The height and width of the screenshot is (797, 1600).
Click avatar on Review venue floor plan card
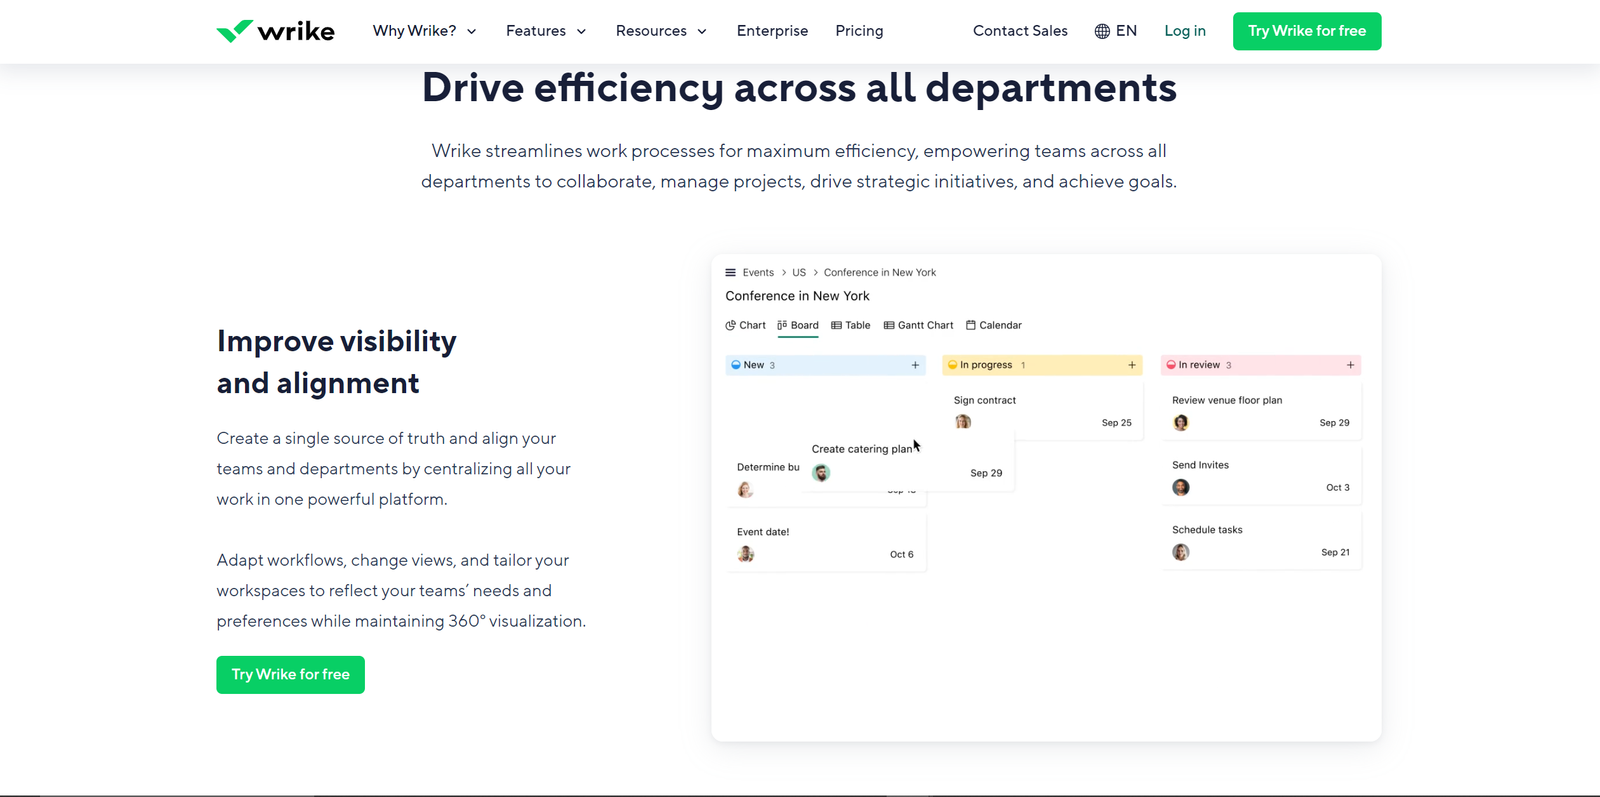tap(1181, 423)
